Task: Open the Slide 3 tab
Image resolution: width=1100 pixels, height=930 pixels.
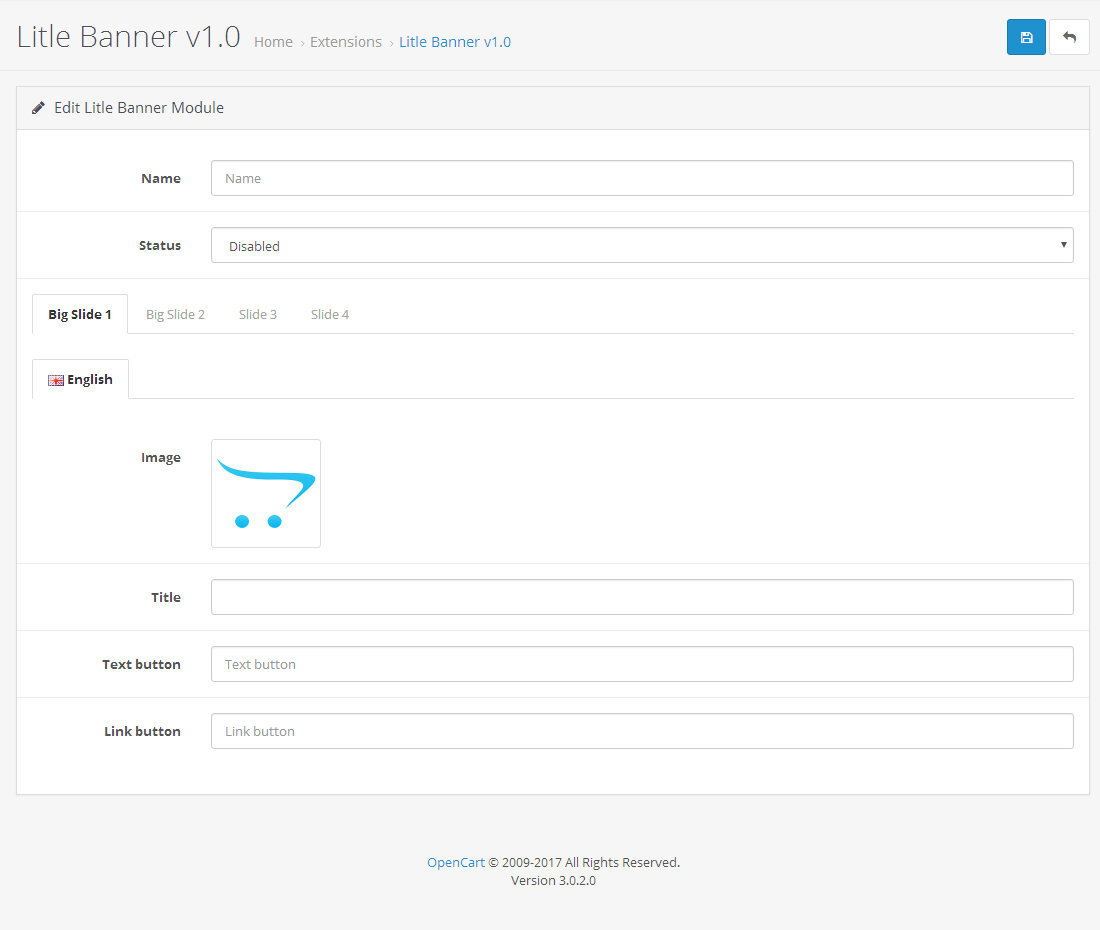Action: pyautogui.click(x=258, y=314)
